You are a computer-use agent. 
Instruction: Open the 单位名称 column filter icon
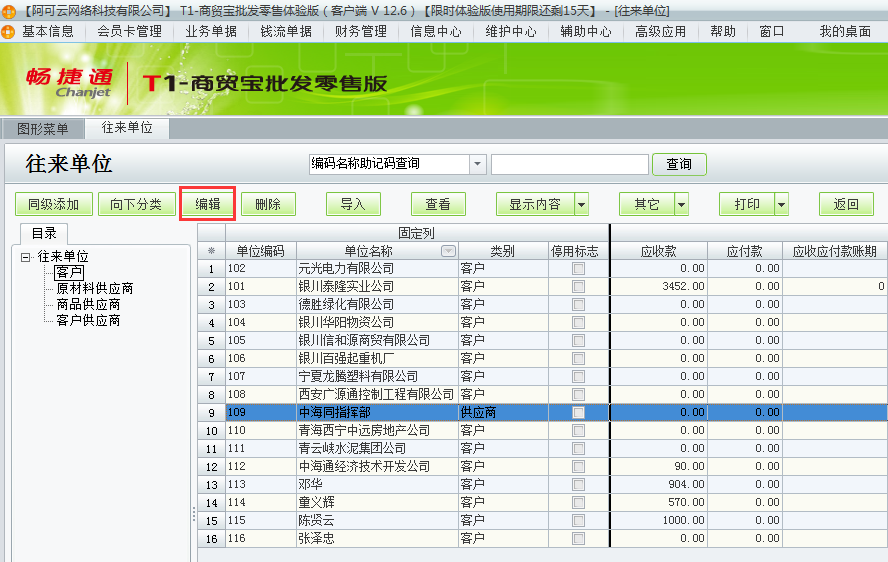[x=448, y=251]
